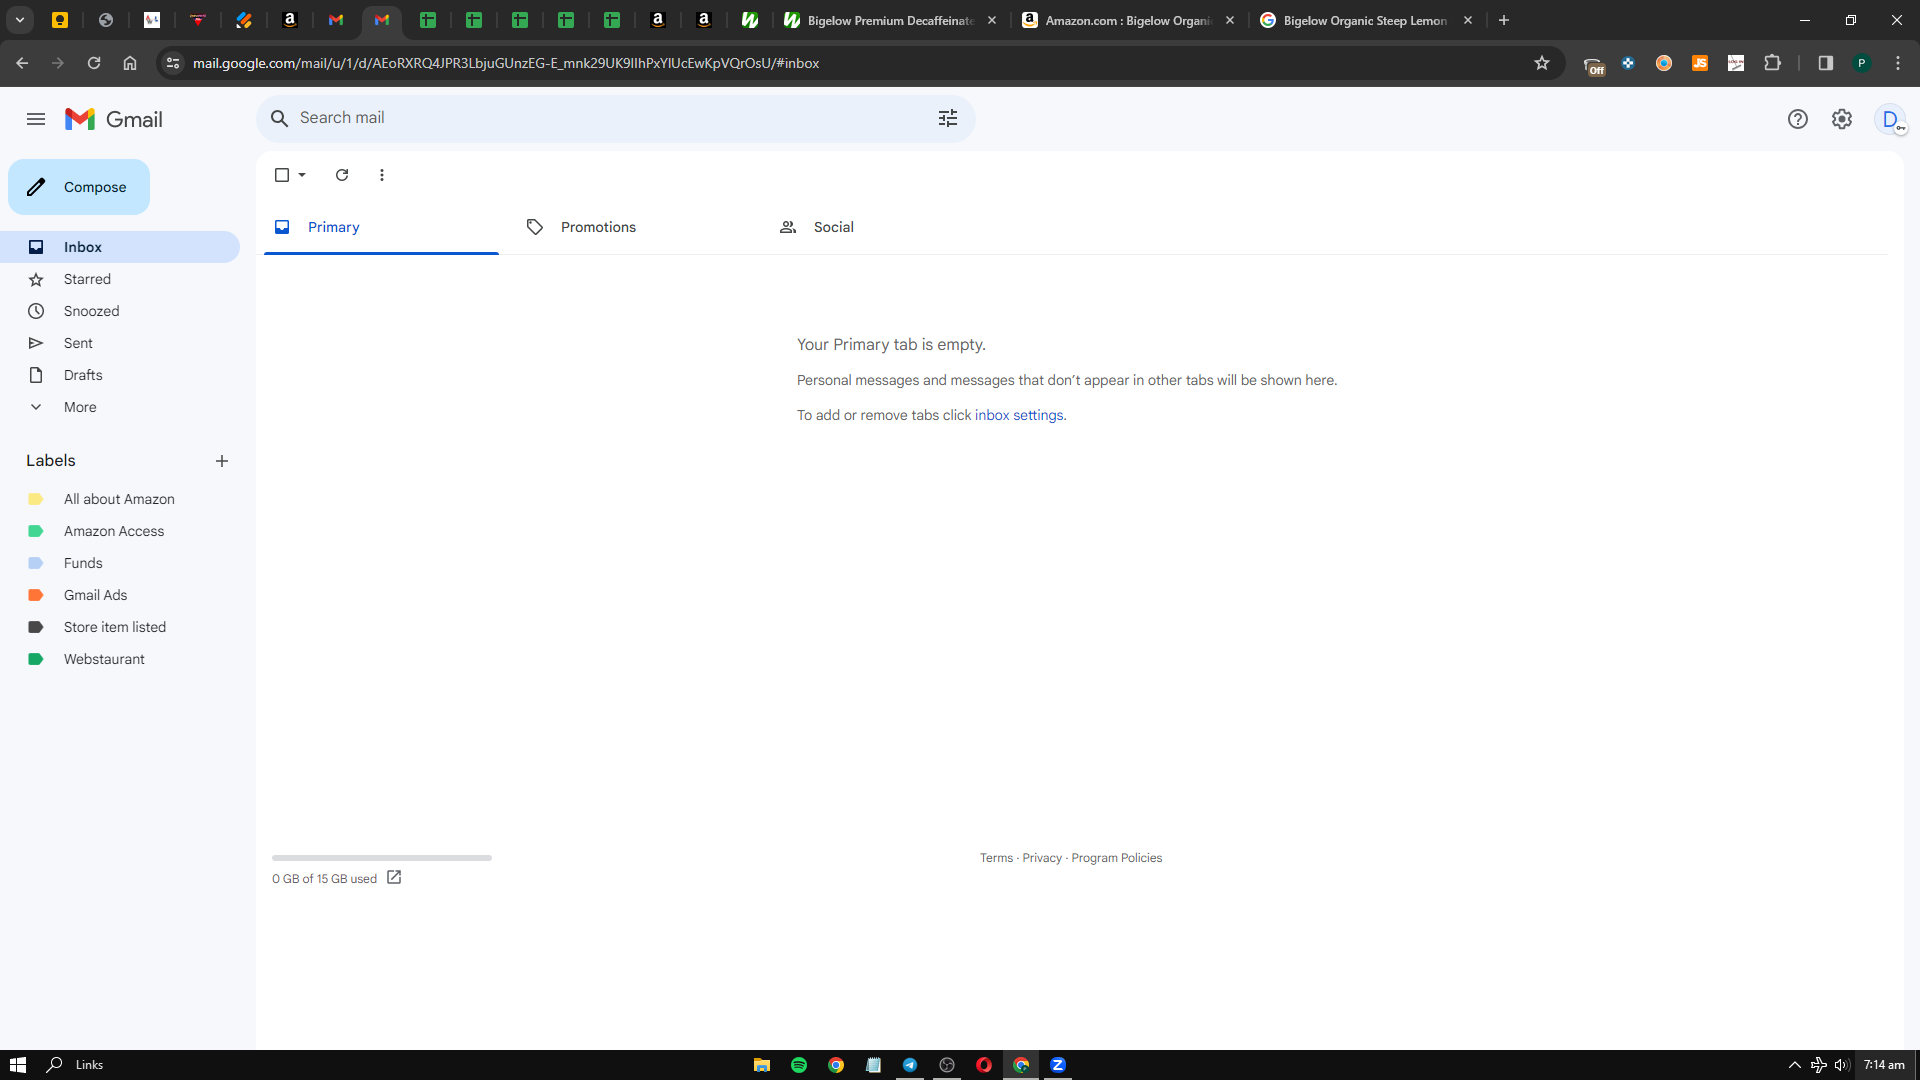
Task: Go back in the browser
Action: click(22, 63)
